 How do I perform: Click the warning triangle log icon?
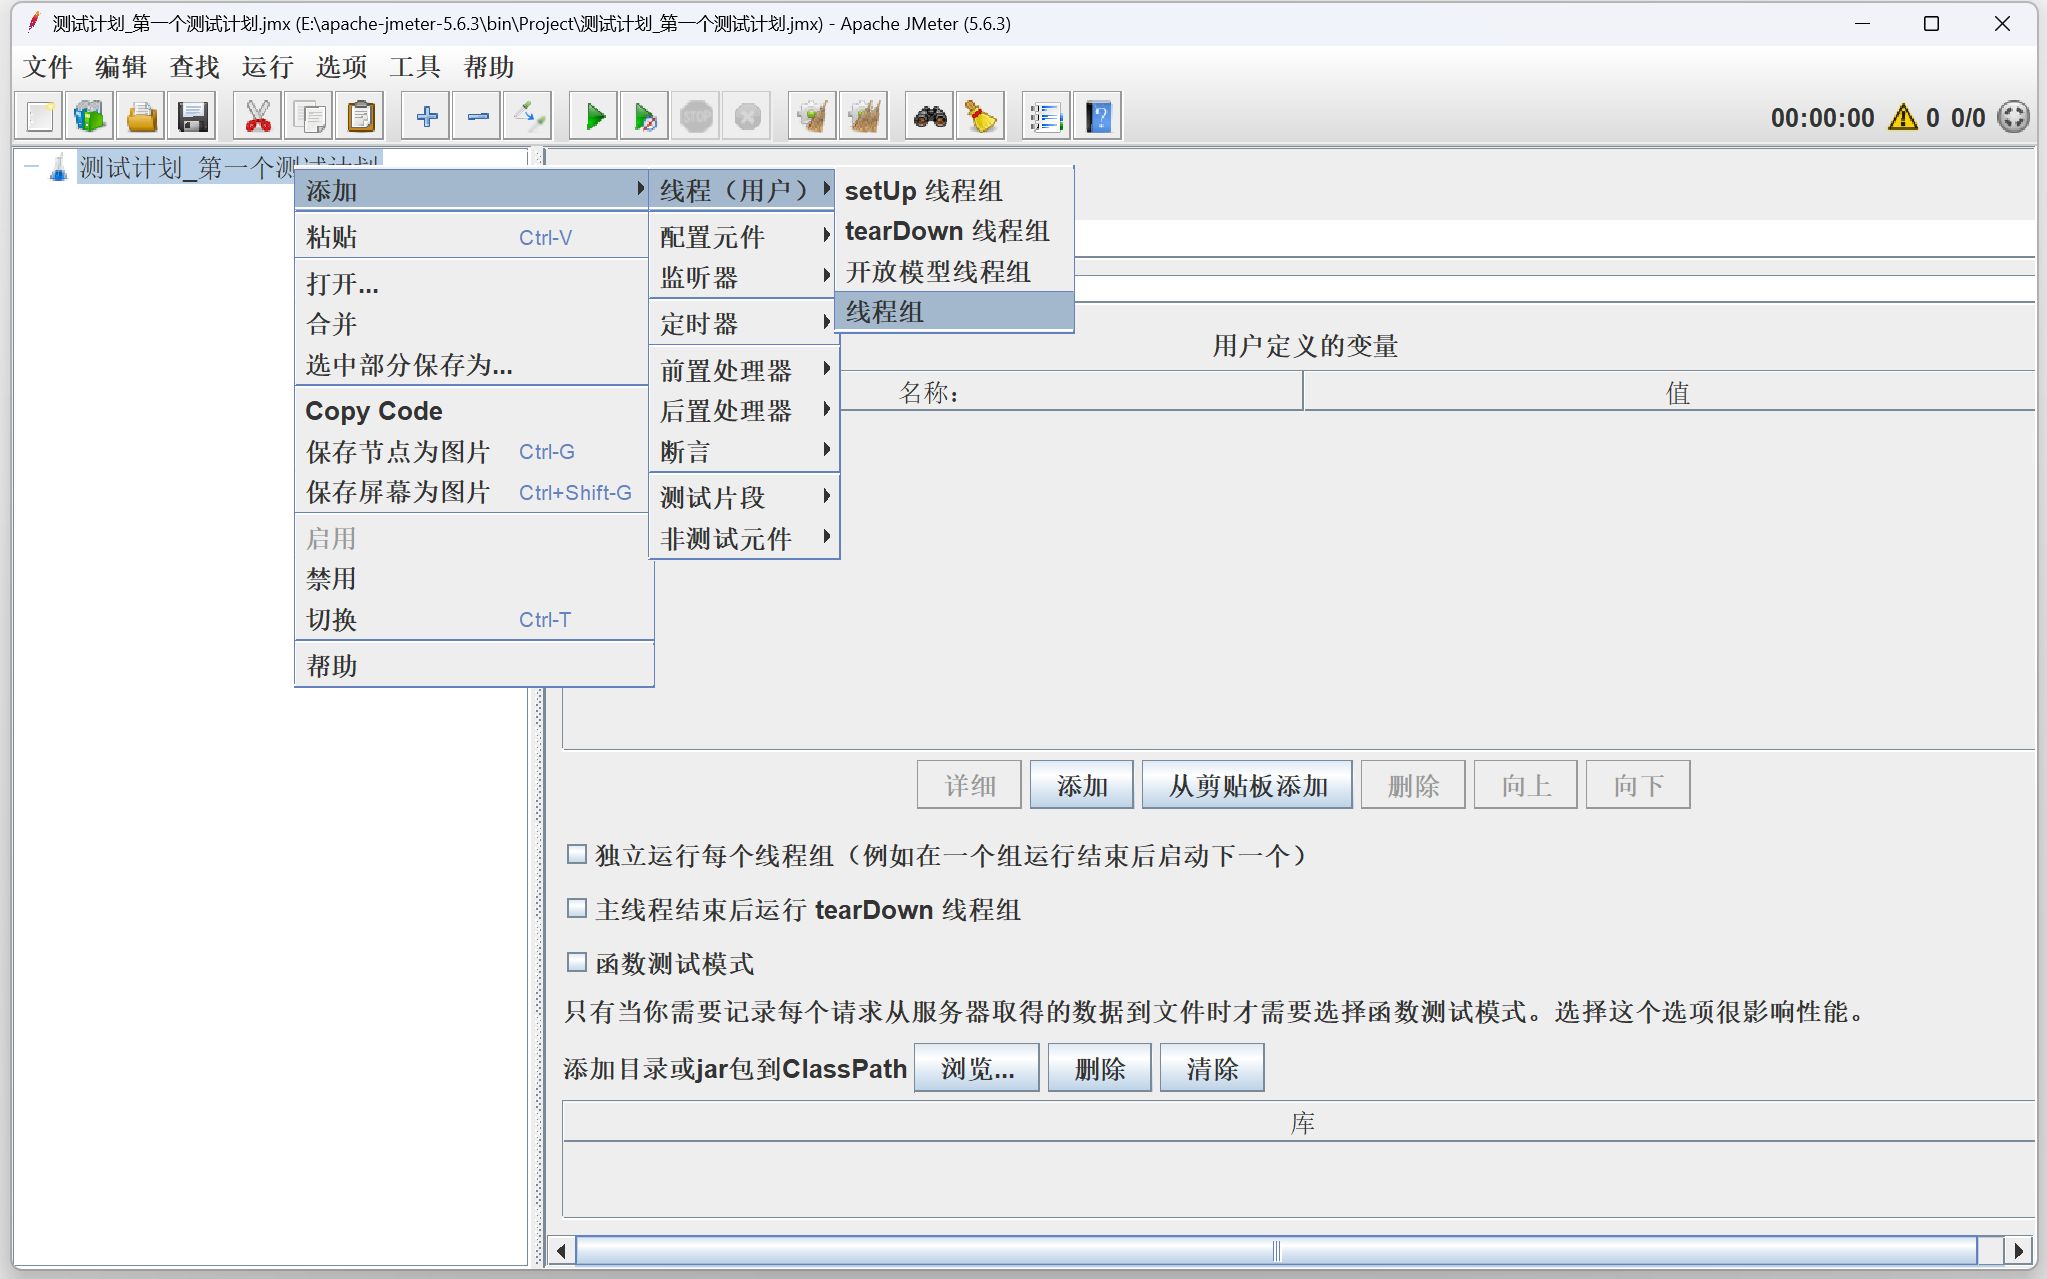(1902, 117)
